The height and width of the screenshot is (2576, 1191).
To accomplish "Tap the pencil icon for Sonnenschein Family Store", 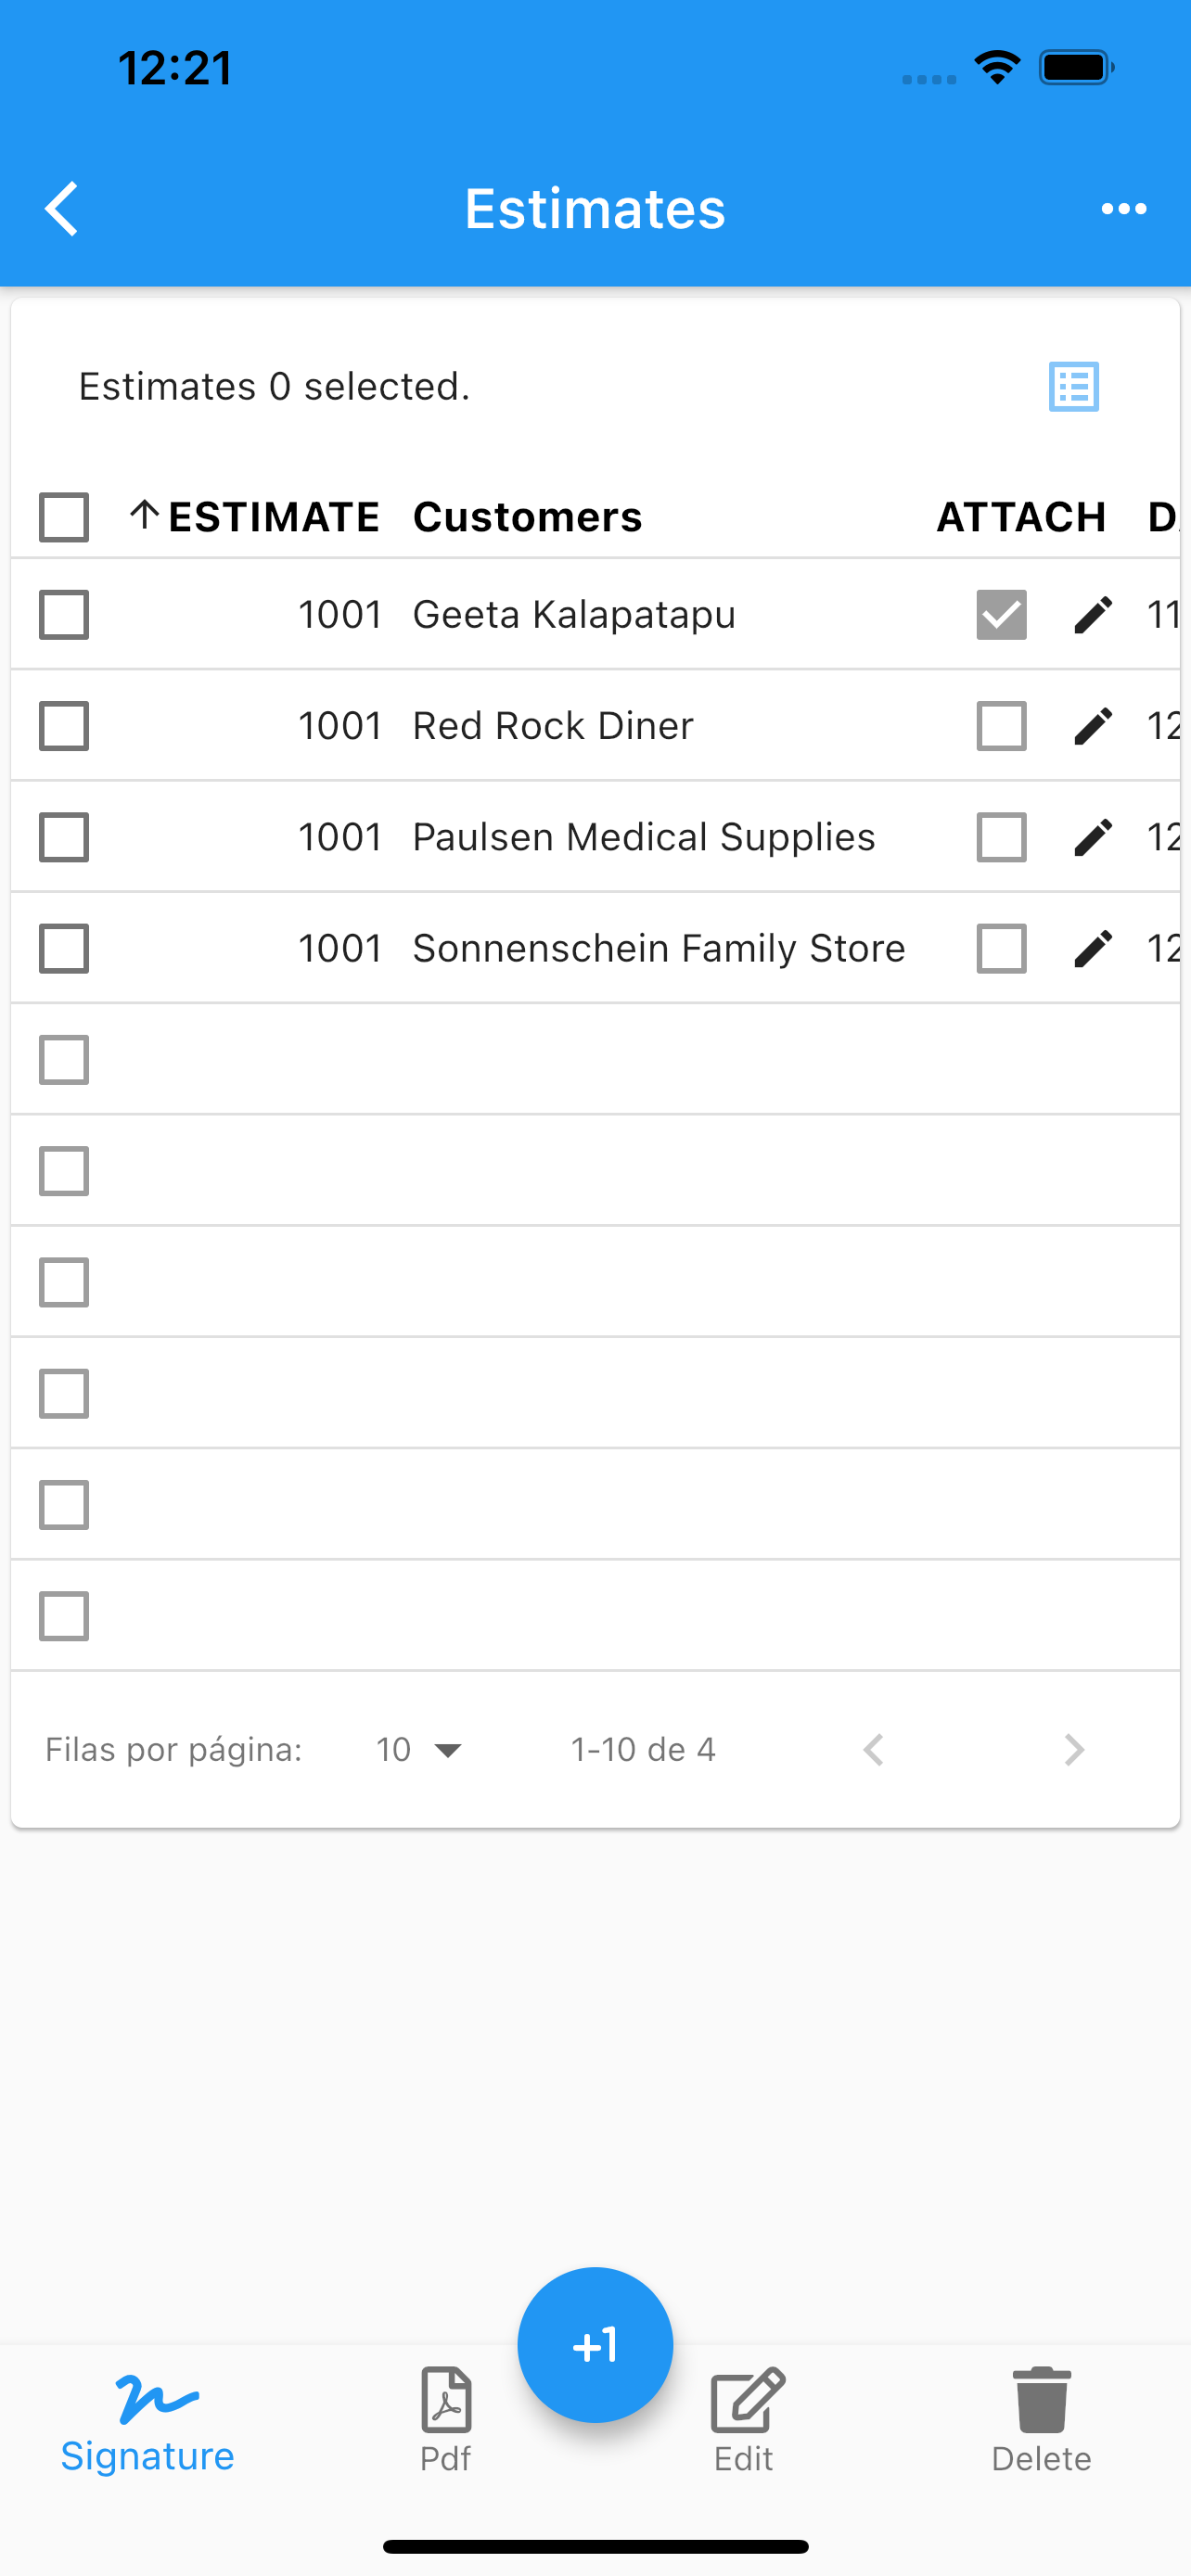I will point(1093,949).
